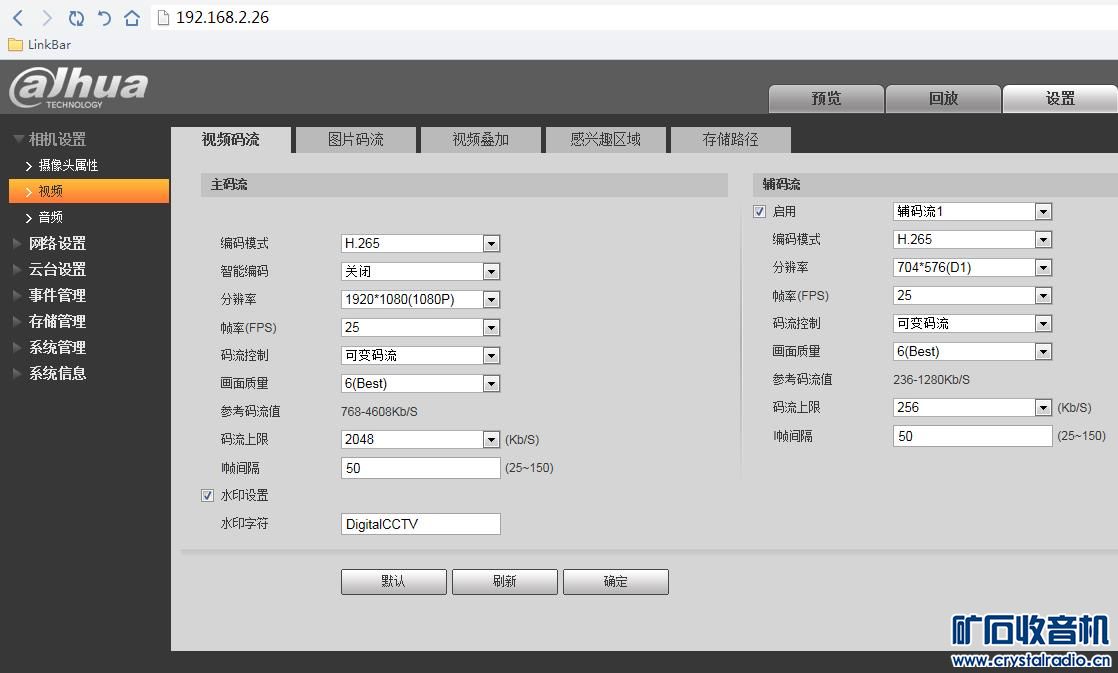Open the 辅码流1 stream selector dropdown

973,211
